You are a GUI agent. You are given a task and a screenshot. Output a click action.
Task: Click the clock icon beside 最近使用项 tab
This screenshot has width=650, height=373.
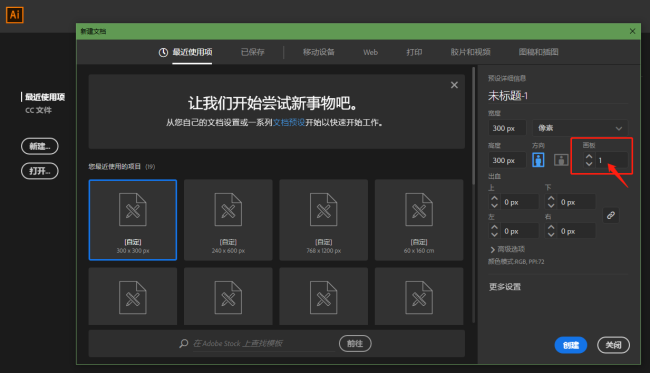[x=163, y=52]
